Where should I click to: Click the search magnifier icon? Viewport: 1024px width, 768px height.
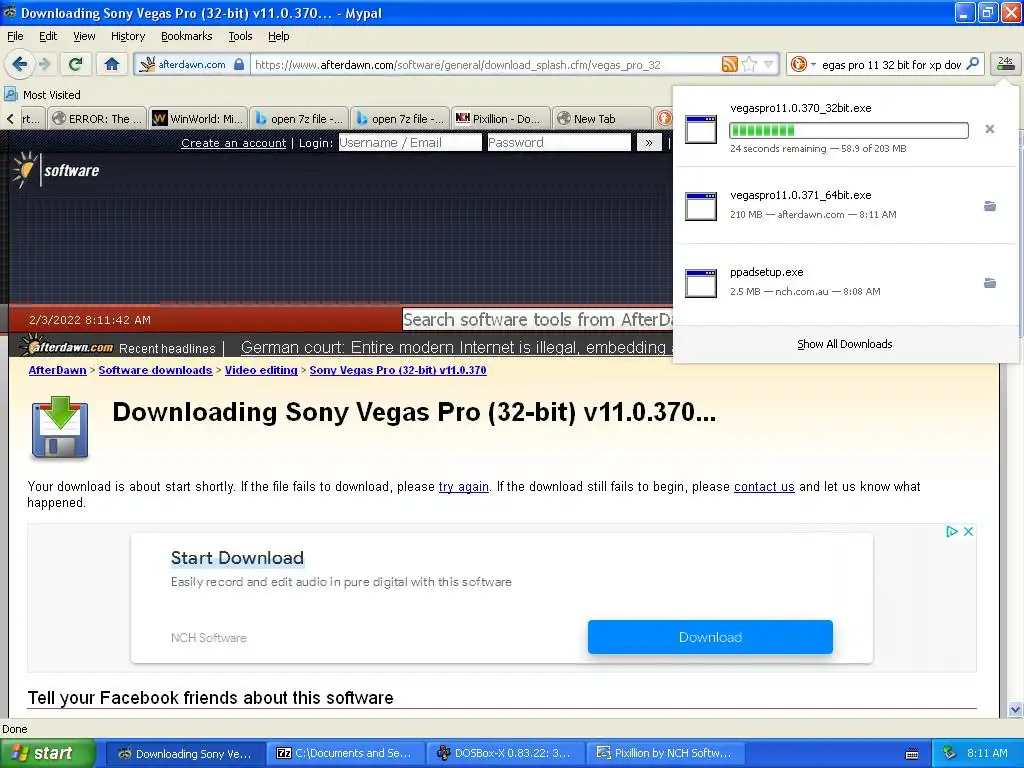972,64
